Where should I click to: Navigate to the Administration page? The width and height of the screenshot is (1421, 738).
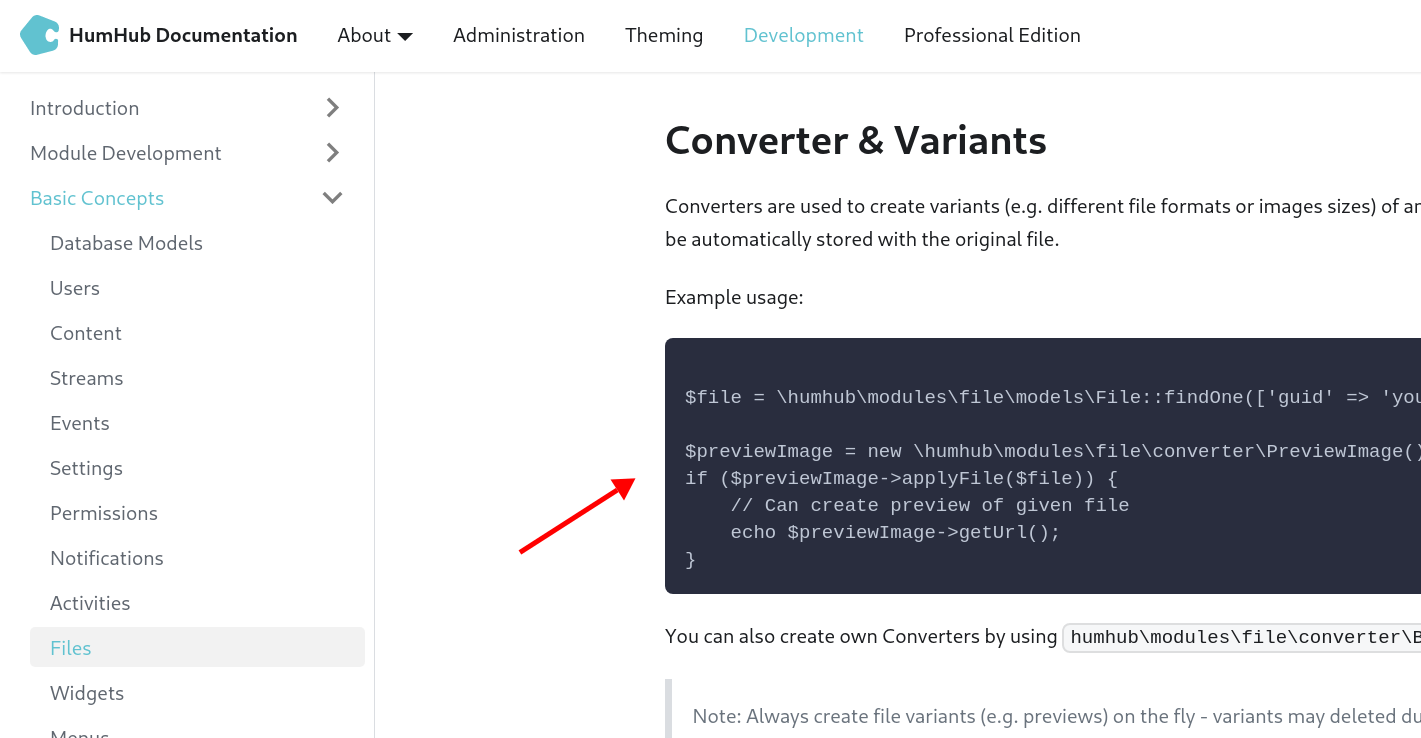(518, 35)
